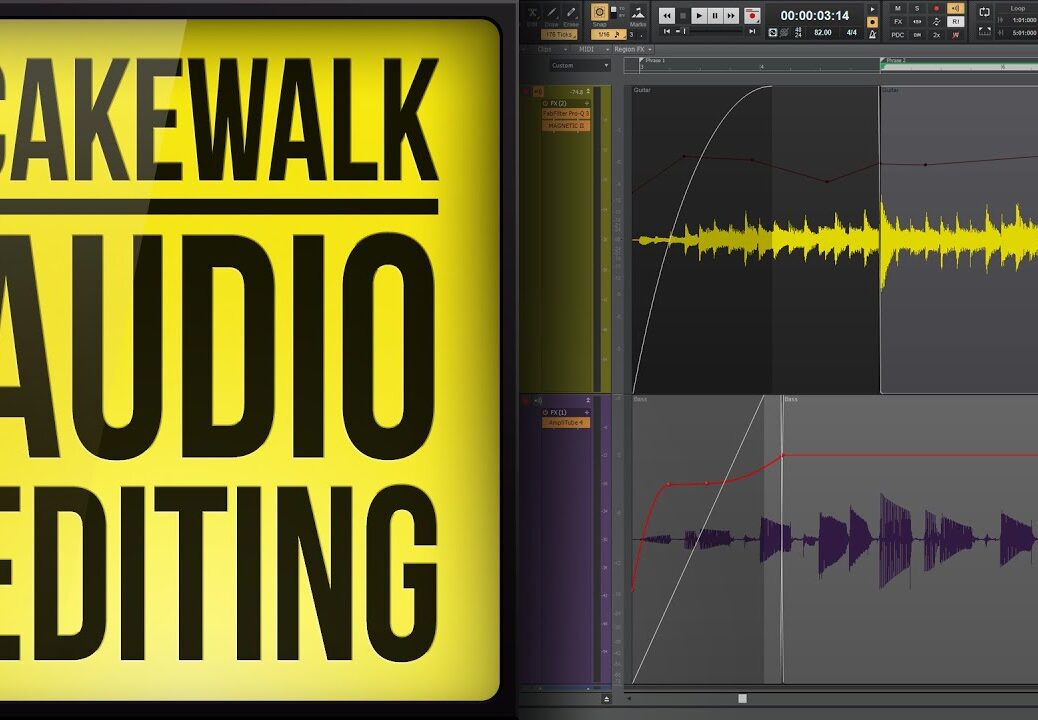Select the second Bass audio clip
The height and width of the screenshot is (720, 1038).
coord(910,539)
